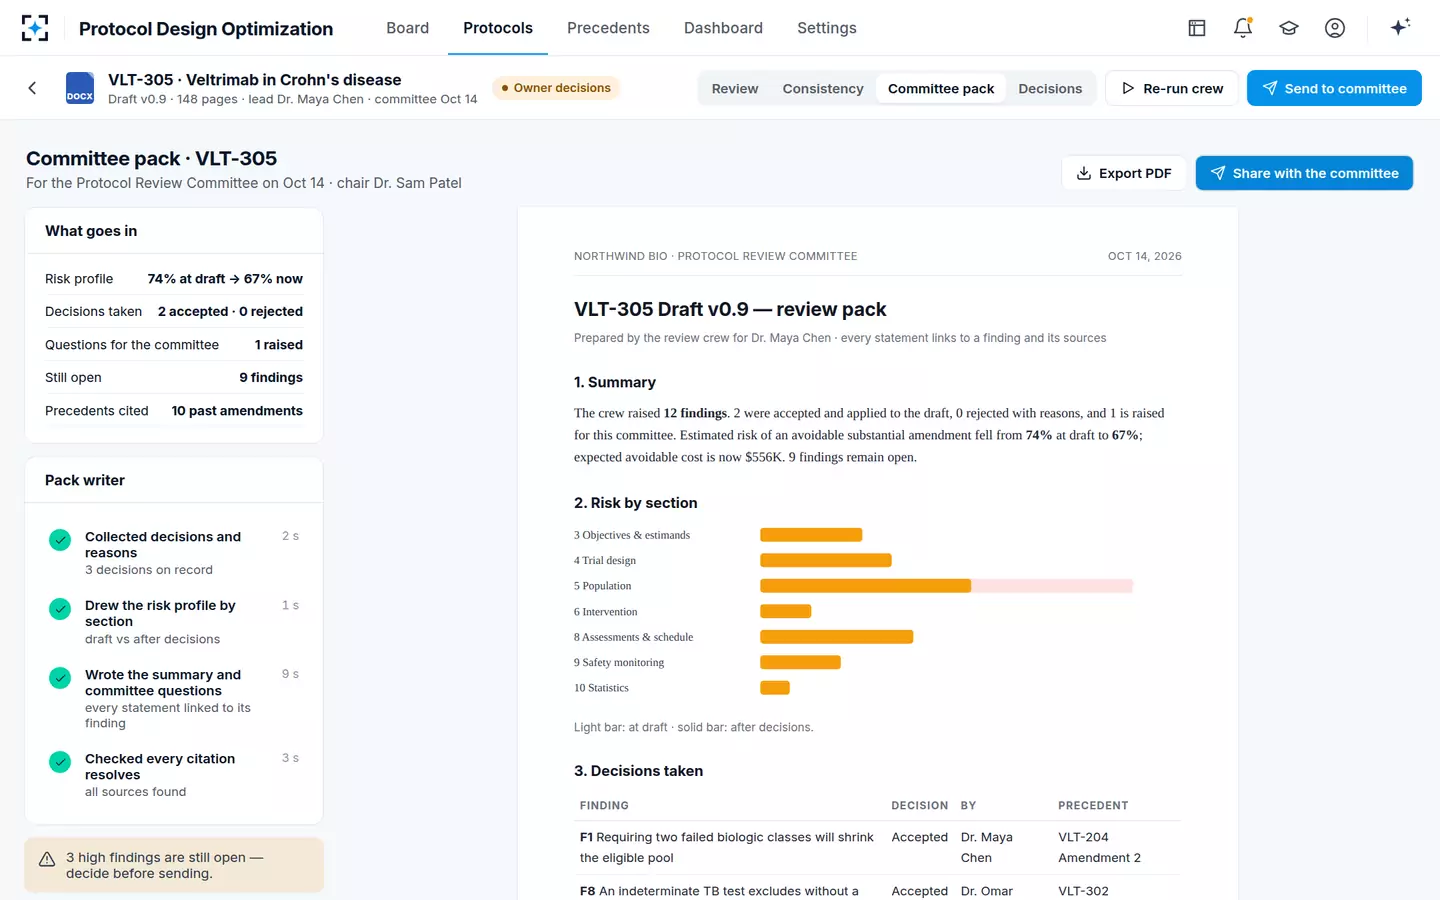Open the Dashboard tab
The image size is (1440, 900).
click(x=723, y=28)
